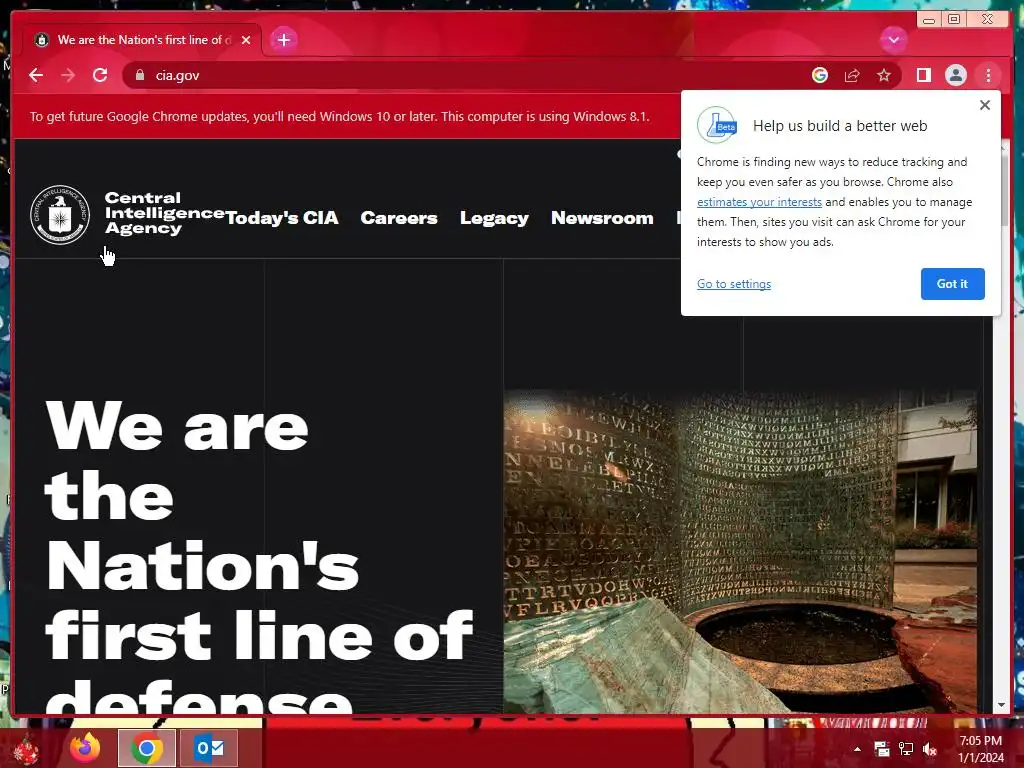Click the vertical scrollbar thumb
This screenshot has height=768, width=1024.
(x=1004, y=191)
